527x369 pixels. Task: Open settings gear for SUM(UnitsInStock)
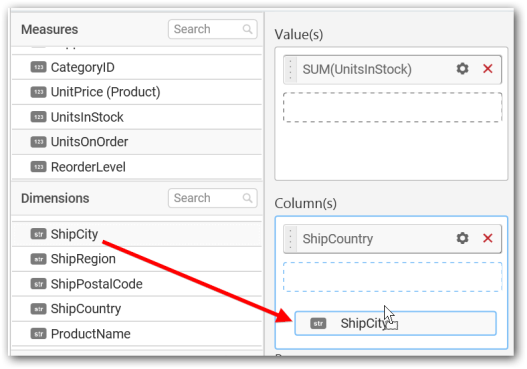(462, 69)
